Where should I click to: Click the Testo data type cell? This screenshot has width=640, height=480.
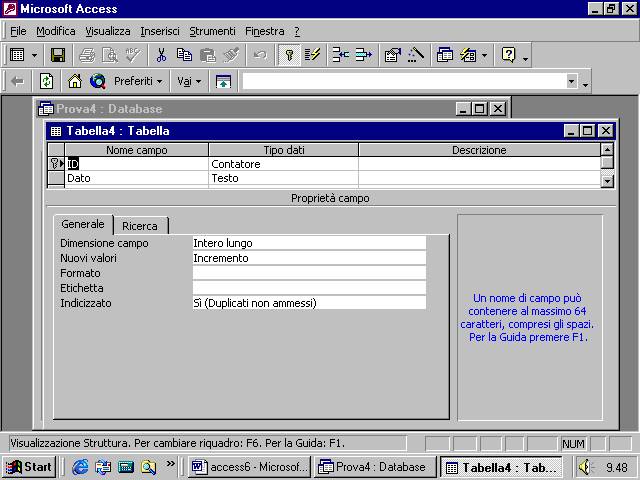(283, 178)
